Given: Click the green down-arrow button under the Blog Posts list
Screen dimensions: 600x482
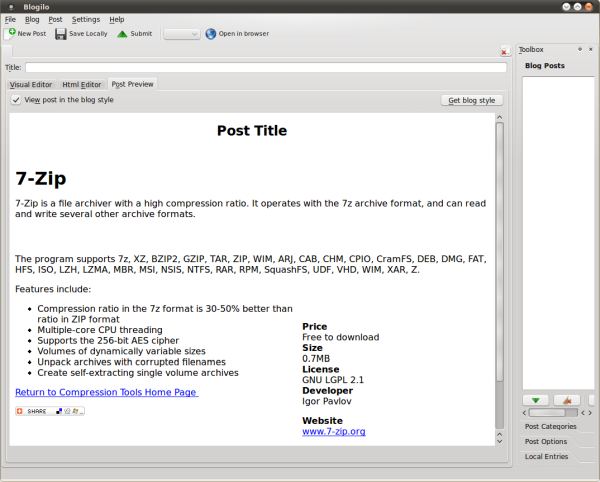Looking at the screenshot, I should [x=535, y=400].
